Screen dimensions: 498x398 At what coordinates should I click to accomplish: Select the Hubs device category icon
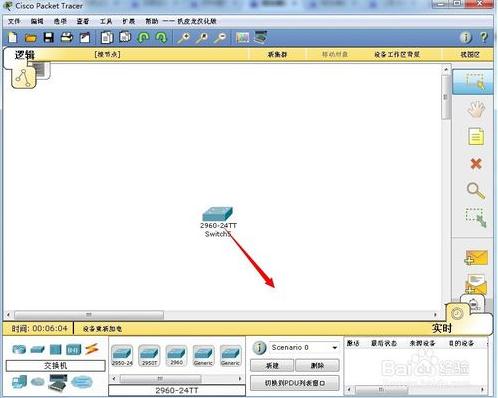(56, 350)
